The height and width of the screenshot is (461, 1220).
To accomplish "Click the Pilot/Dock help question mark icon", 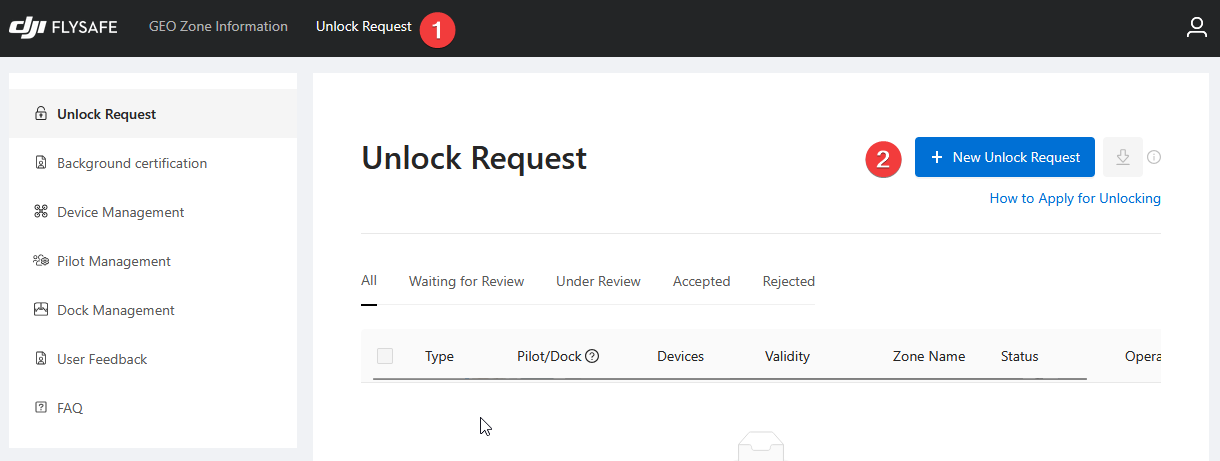I will tap(592, 356).
